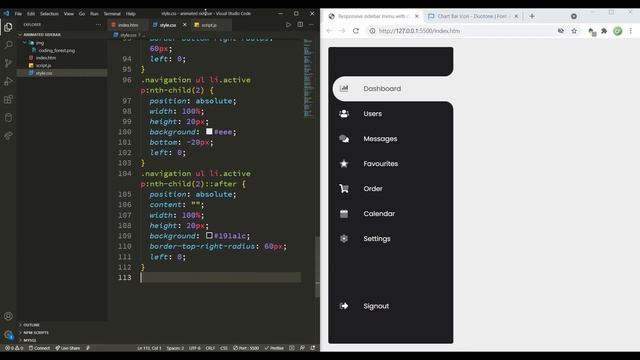Click the browser address bar URL
Image resolution: width=640 pixels, height=360 pixels.
coord(419,31)
